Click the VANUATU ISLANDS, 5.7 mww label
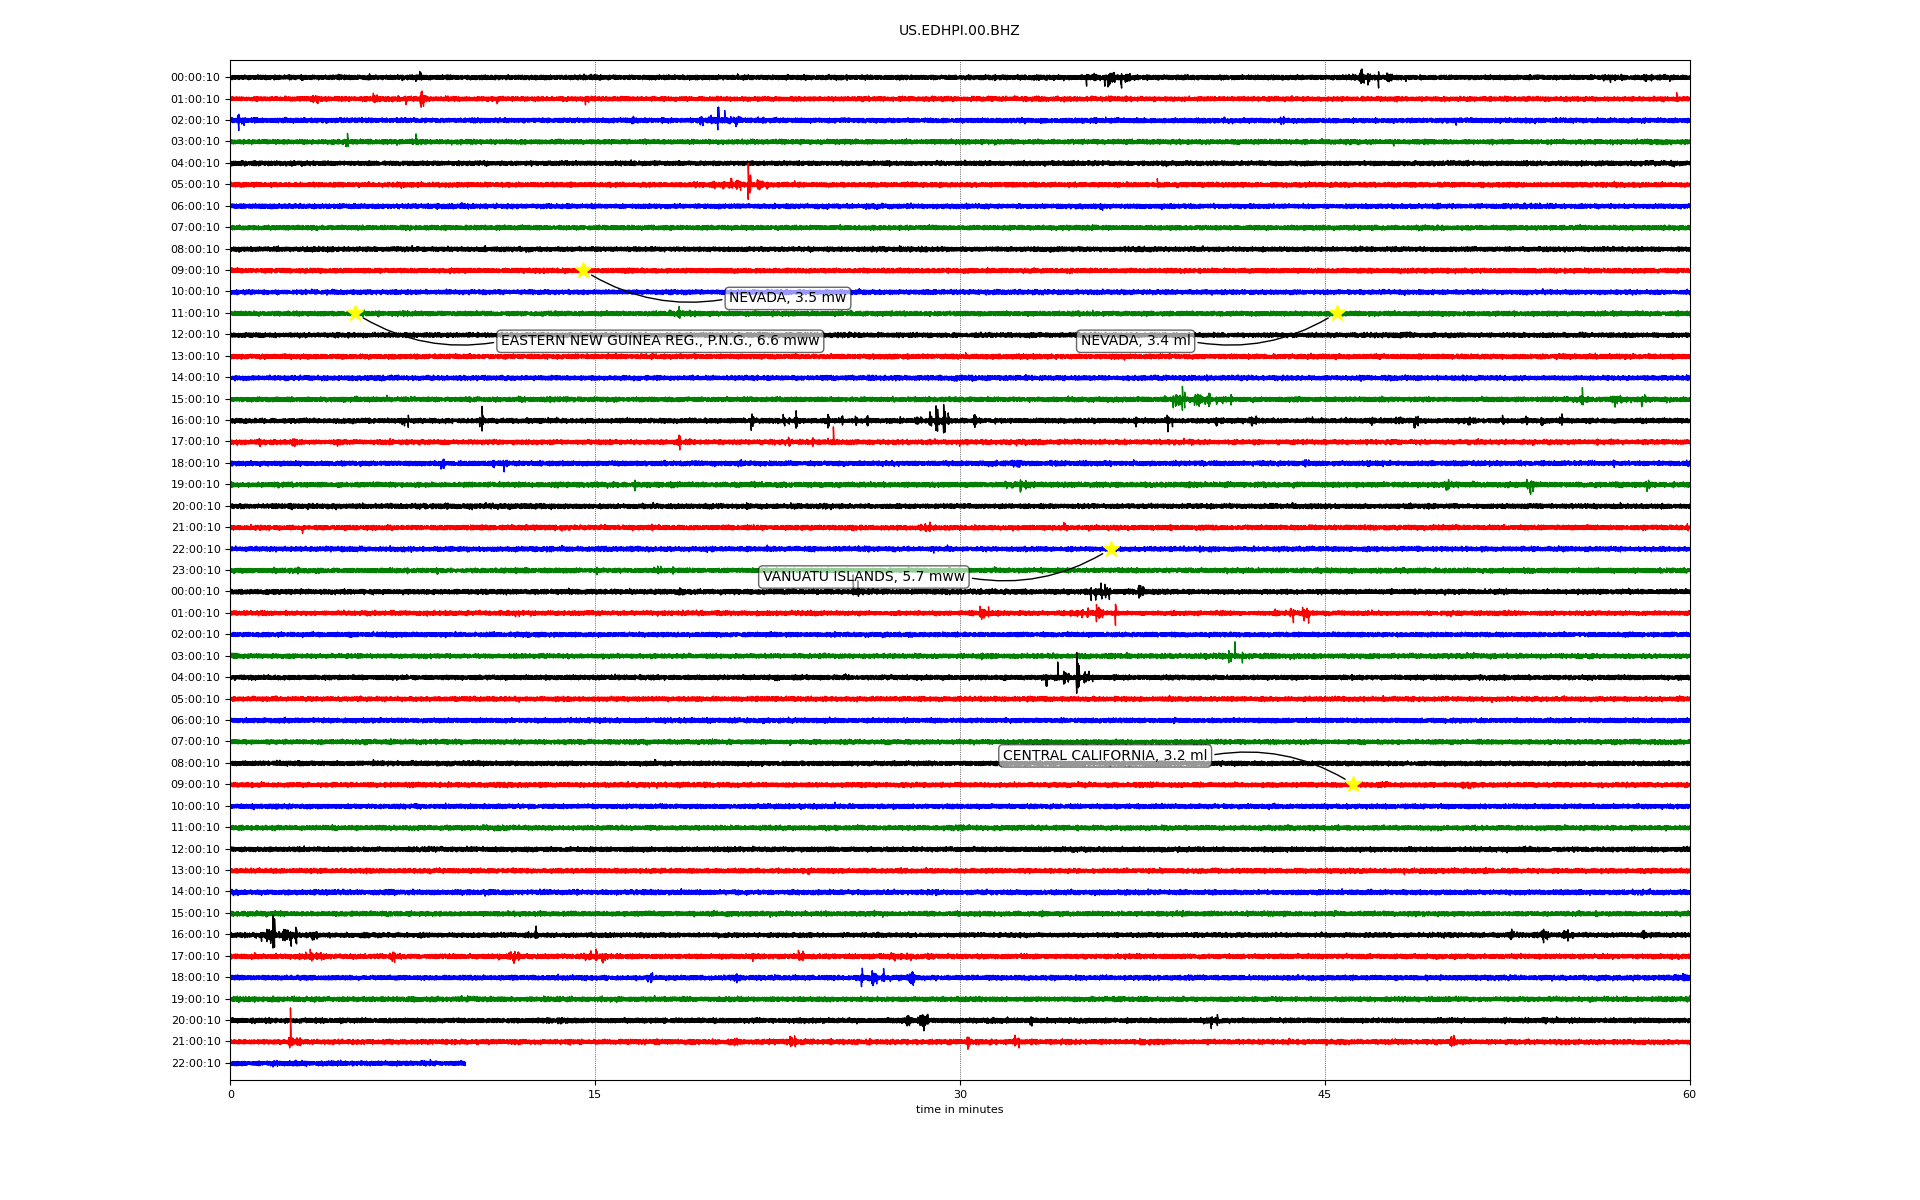 (863, 577)
